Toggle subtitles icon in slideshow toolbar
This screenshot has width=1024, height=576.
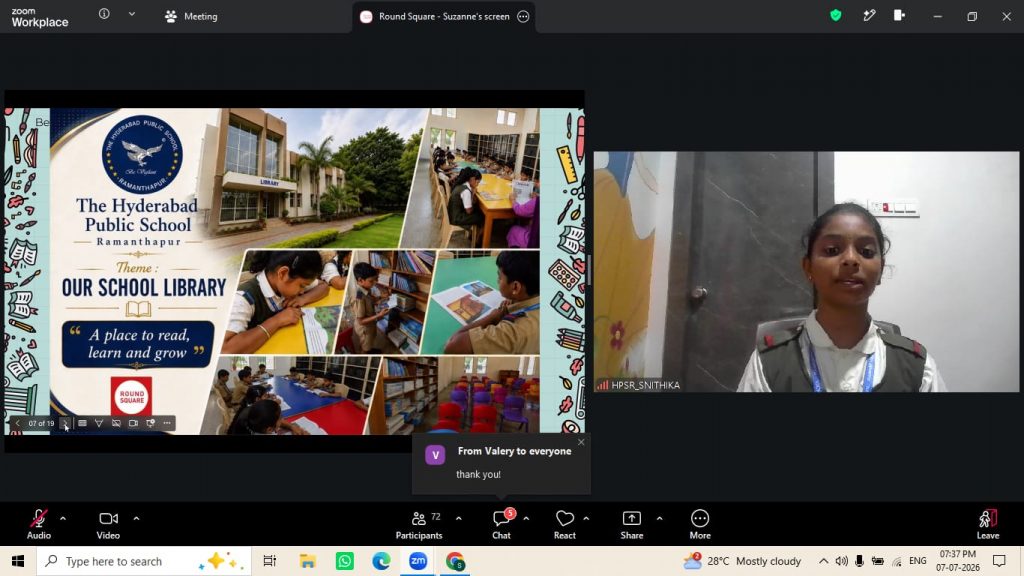pos(116,423)
